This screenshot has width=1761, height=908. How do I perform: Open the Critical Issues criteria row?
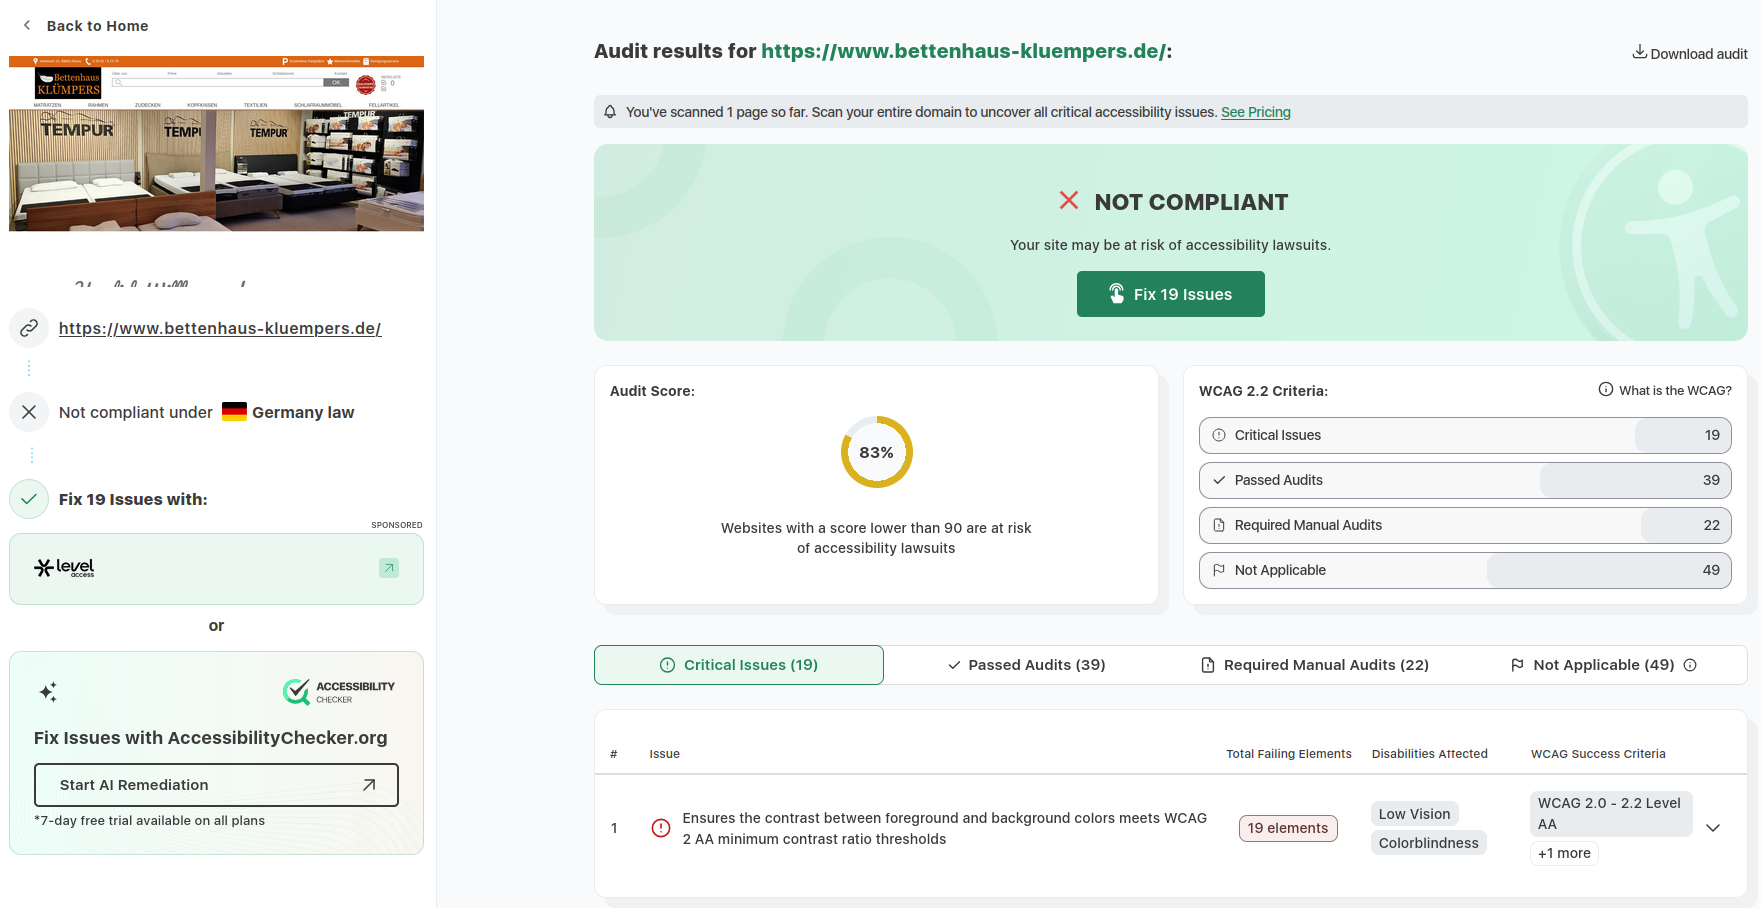point(1465,435)
